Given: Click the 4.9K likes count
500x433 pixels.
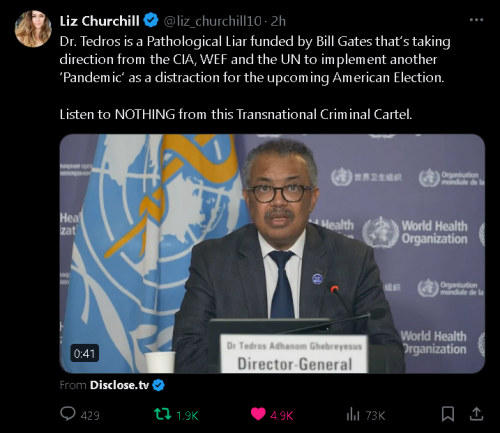Looking at the screenshot, I should pos(282,416).
